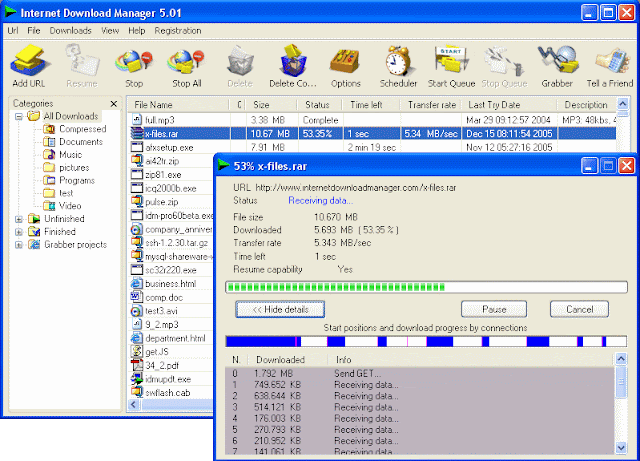This screenshot has height=461, width=640.
Task: Open the Scheduler clock icon
Action: pos(398,61)
